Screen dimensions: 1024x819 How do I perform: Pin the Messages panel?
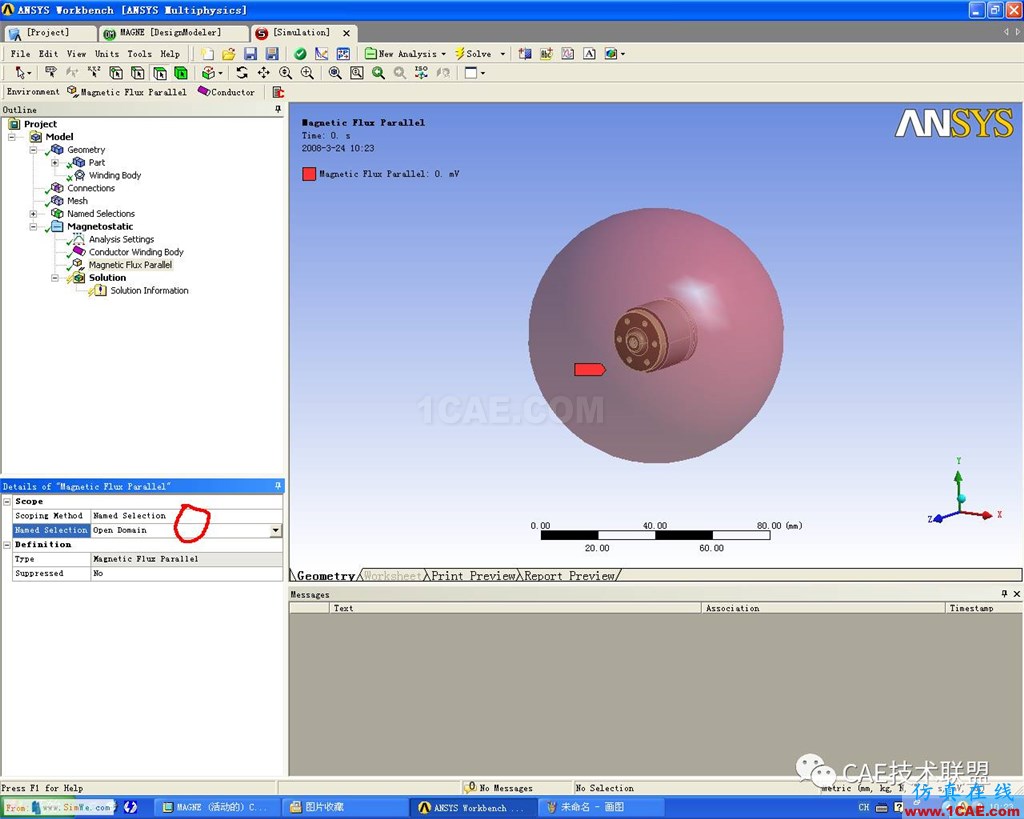coord(1004,594)
